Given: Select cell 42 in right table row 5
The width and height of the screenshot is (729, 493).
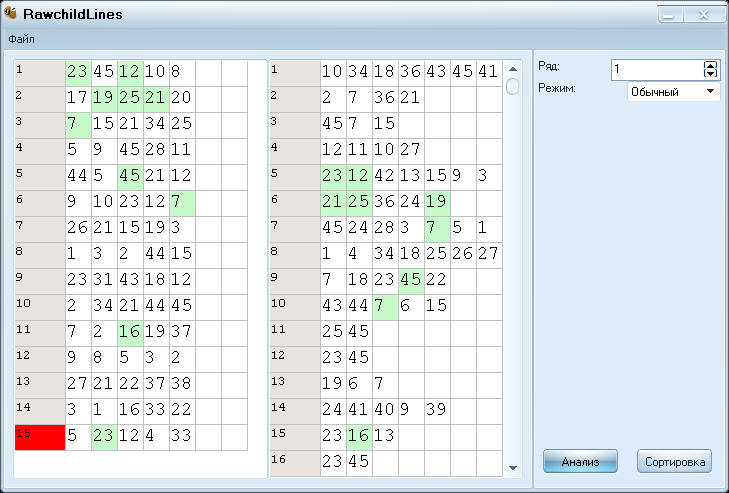Looking at the screenshot, I should pyautogui.click(x=385, y=177).
